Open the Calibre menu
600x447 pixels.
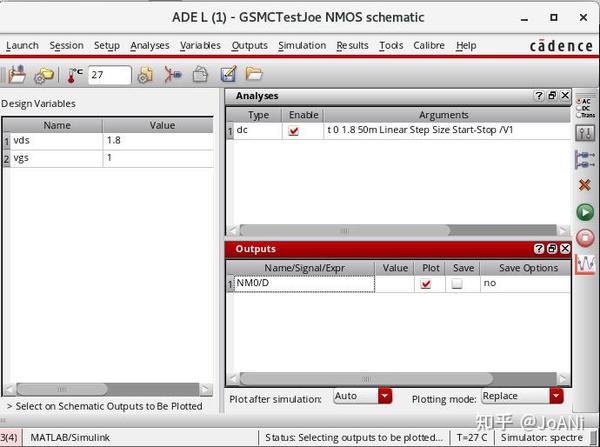tap(429, 46)
